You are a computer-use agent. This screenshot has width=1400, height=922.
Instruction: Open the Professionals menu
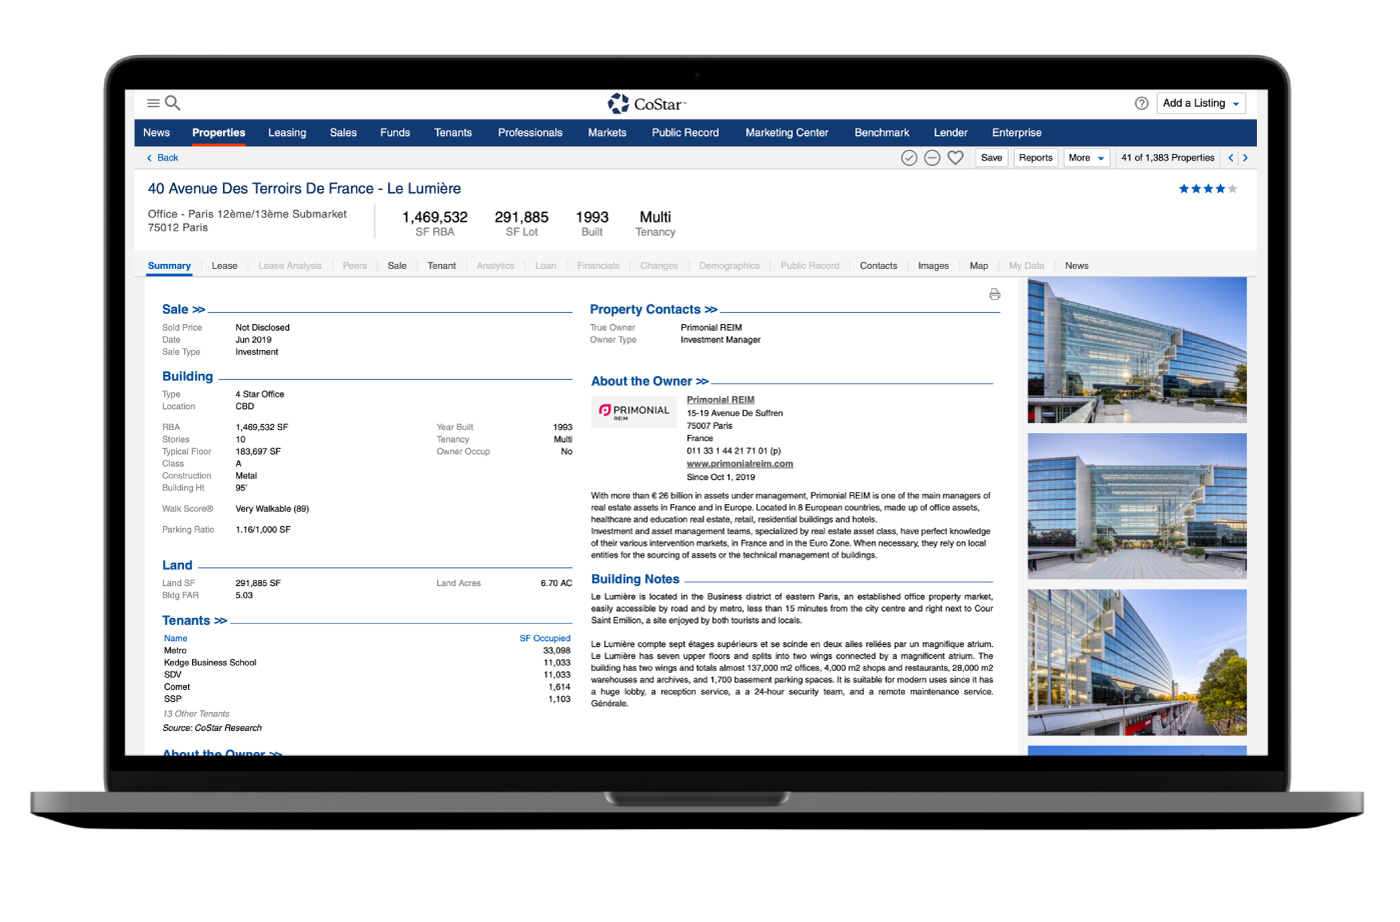coord(530,133)
